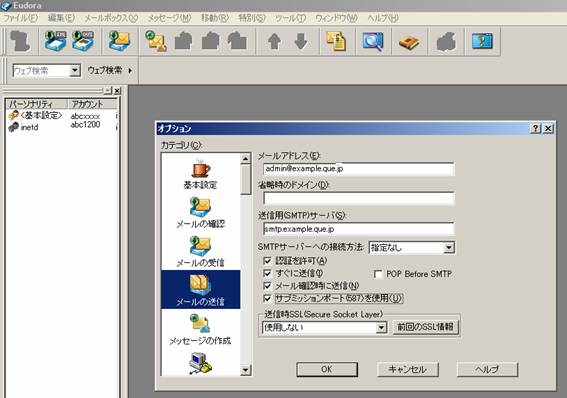Image resolution: width=567 pixels, height=398 pixels.
Task: Close the personalities side panel
Action: pyautogui.click(x=117, y=91)
